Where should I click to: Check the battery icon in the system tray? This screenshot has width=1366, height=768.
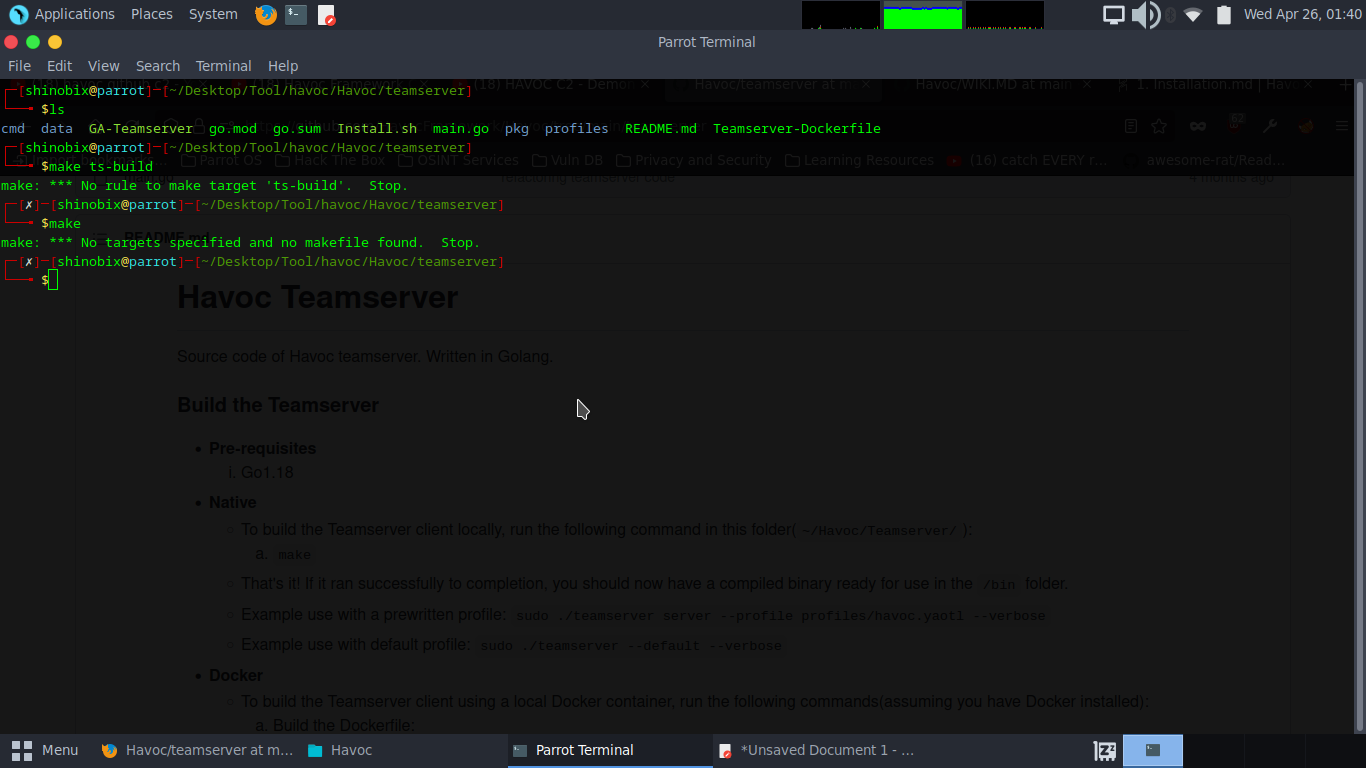pos(1223,14)
